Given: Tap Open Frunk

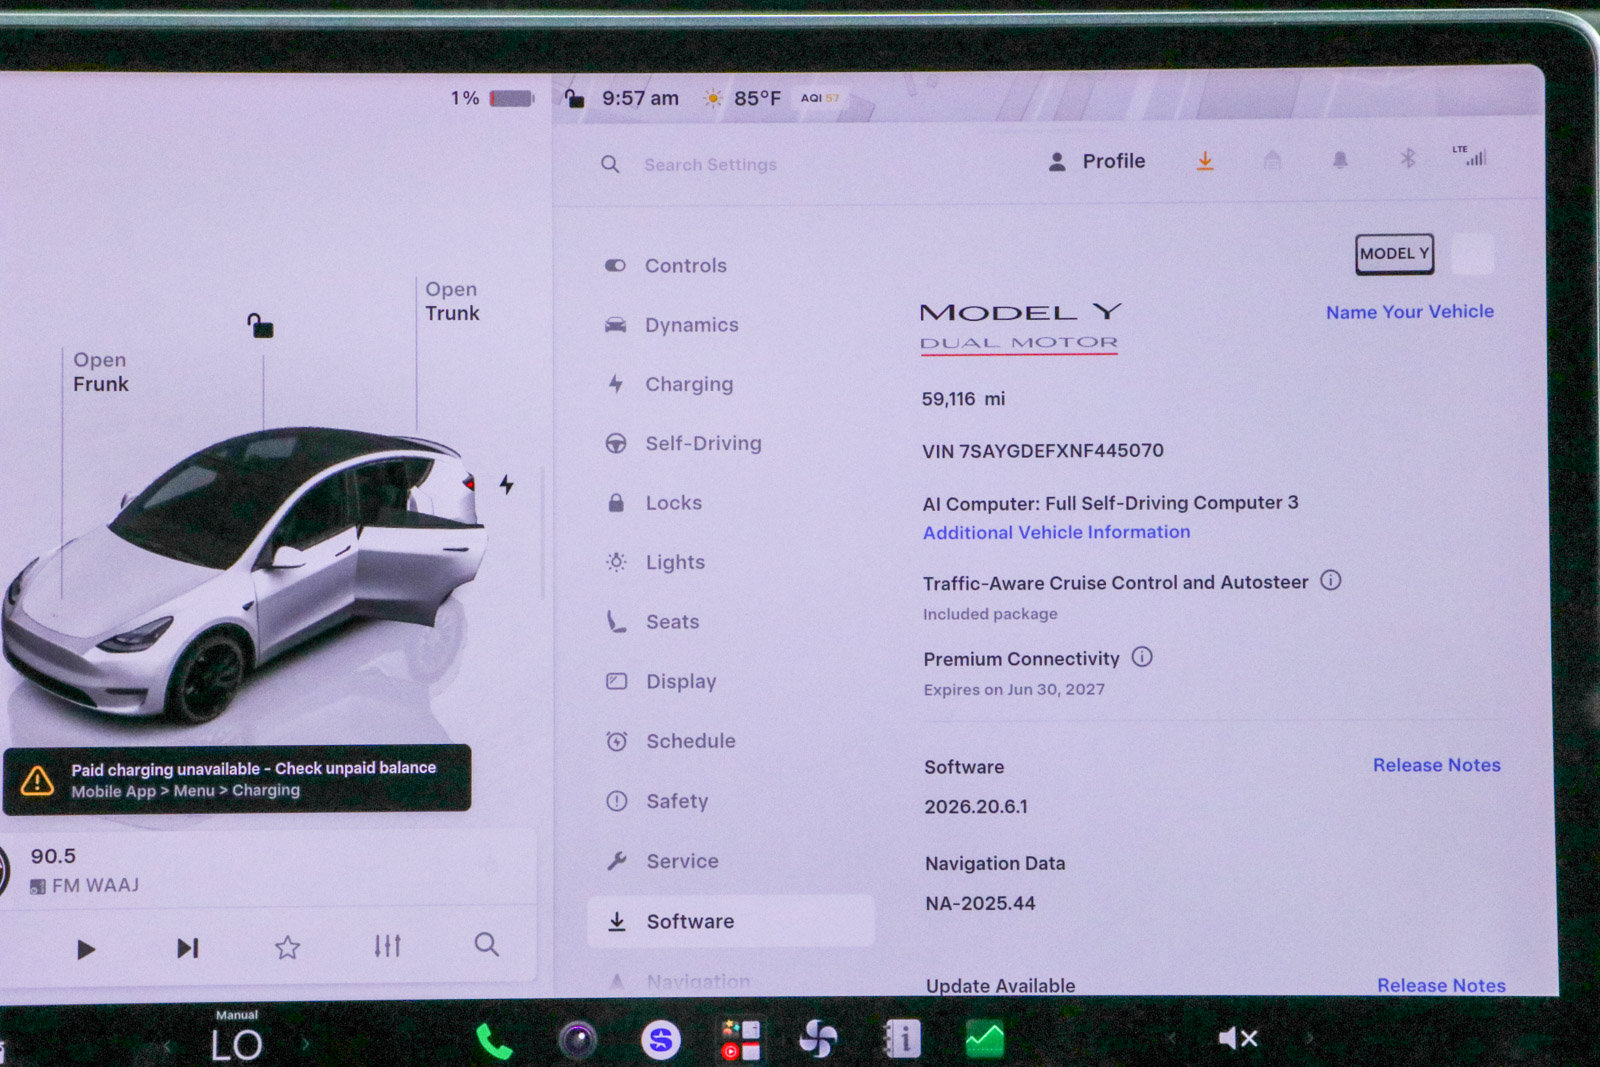Looking at the screenshot, I should click(100, 372).
